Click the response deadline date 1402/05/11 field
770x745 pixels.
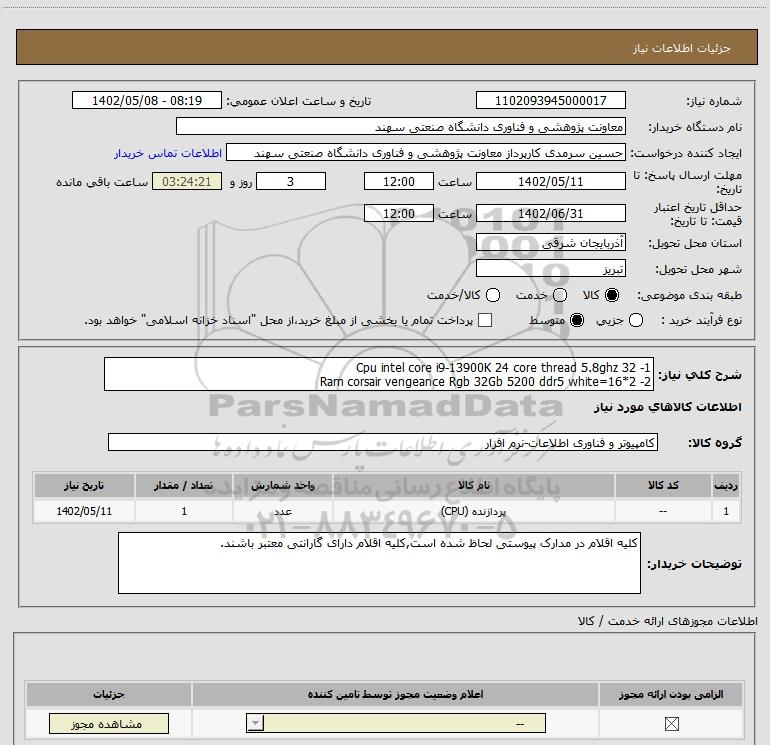(550, 181)
